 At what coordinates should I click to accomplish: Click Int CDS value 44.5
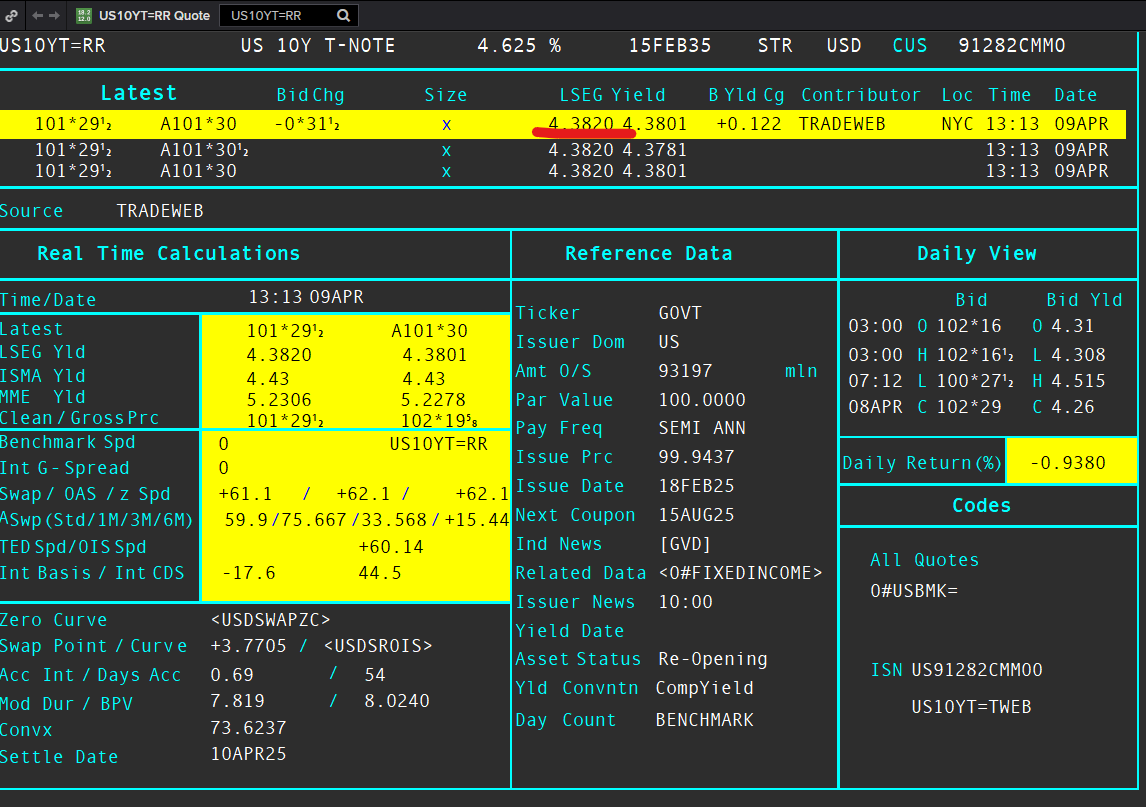pyautogui.click(x=379, y=572)
